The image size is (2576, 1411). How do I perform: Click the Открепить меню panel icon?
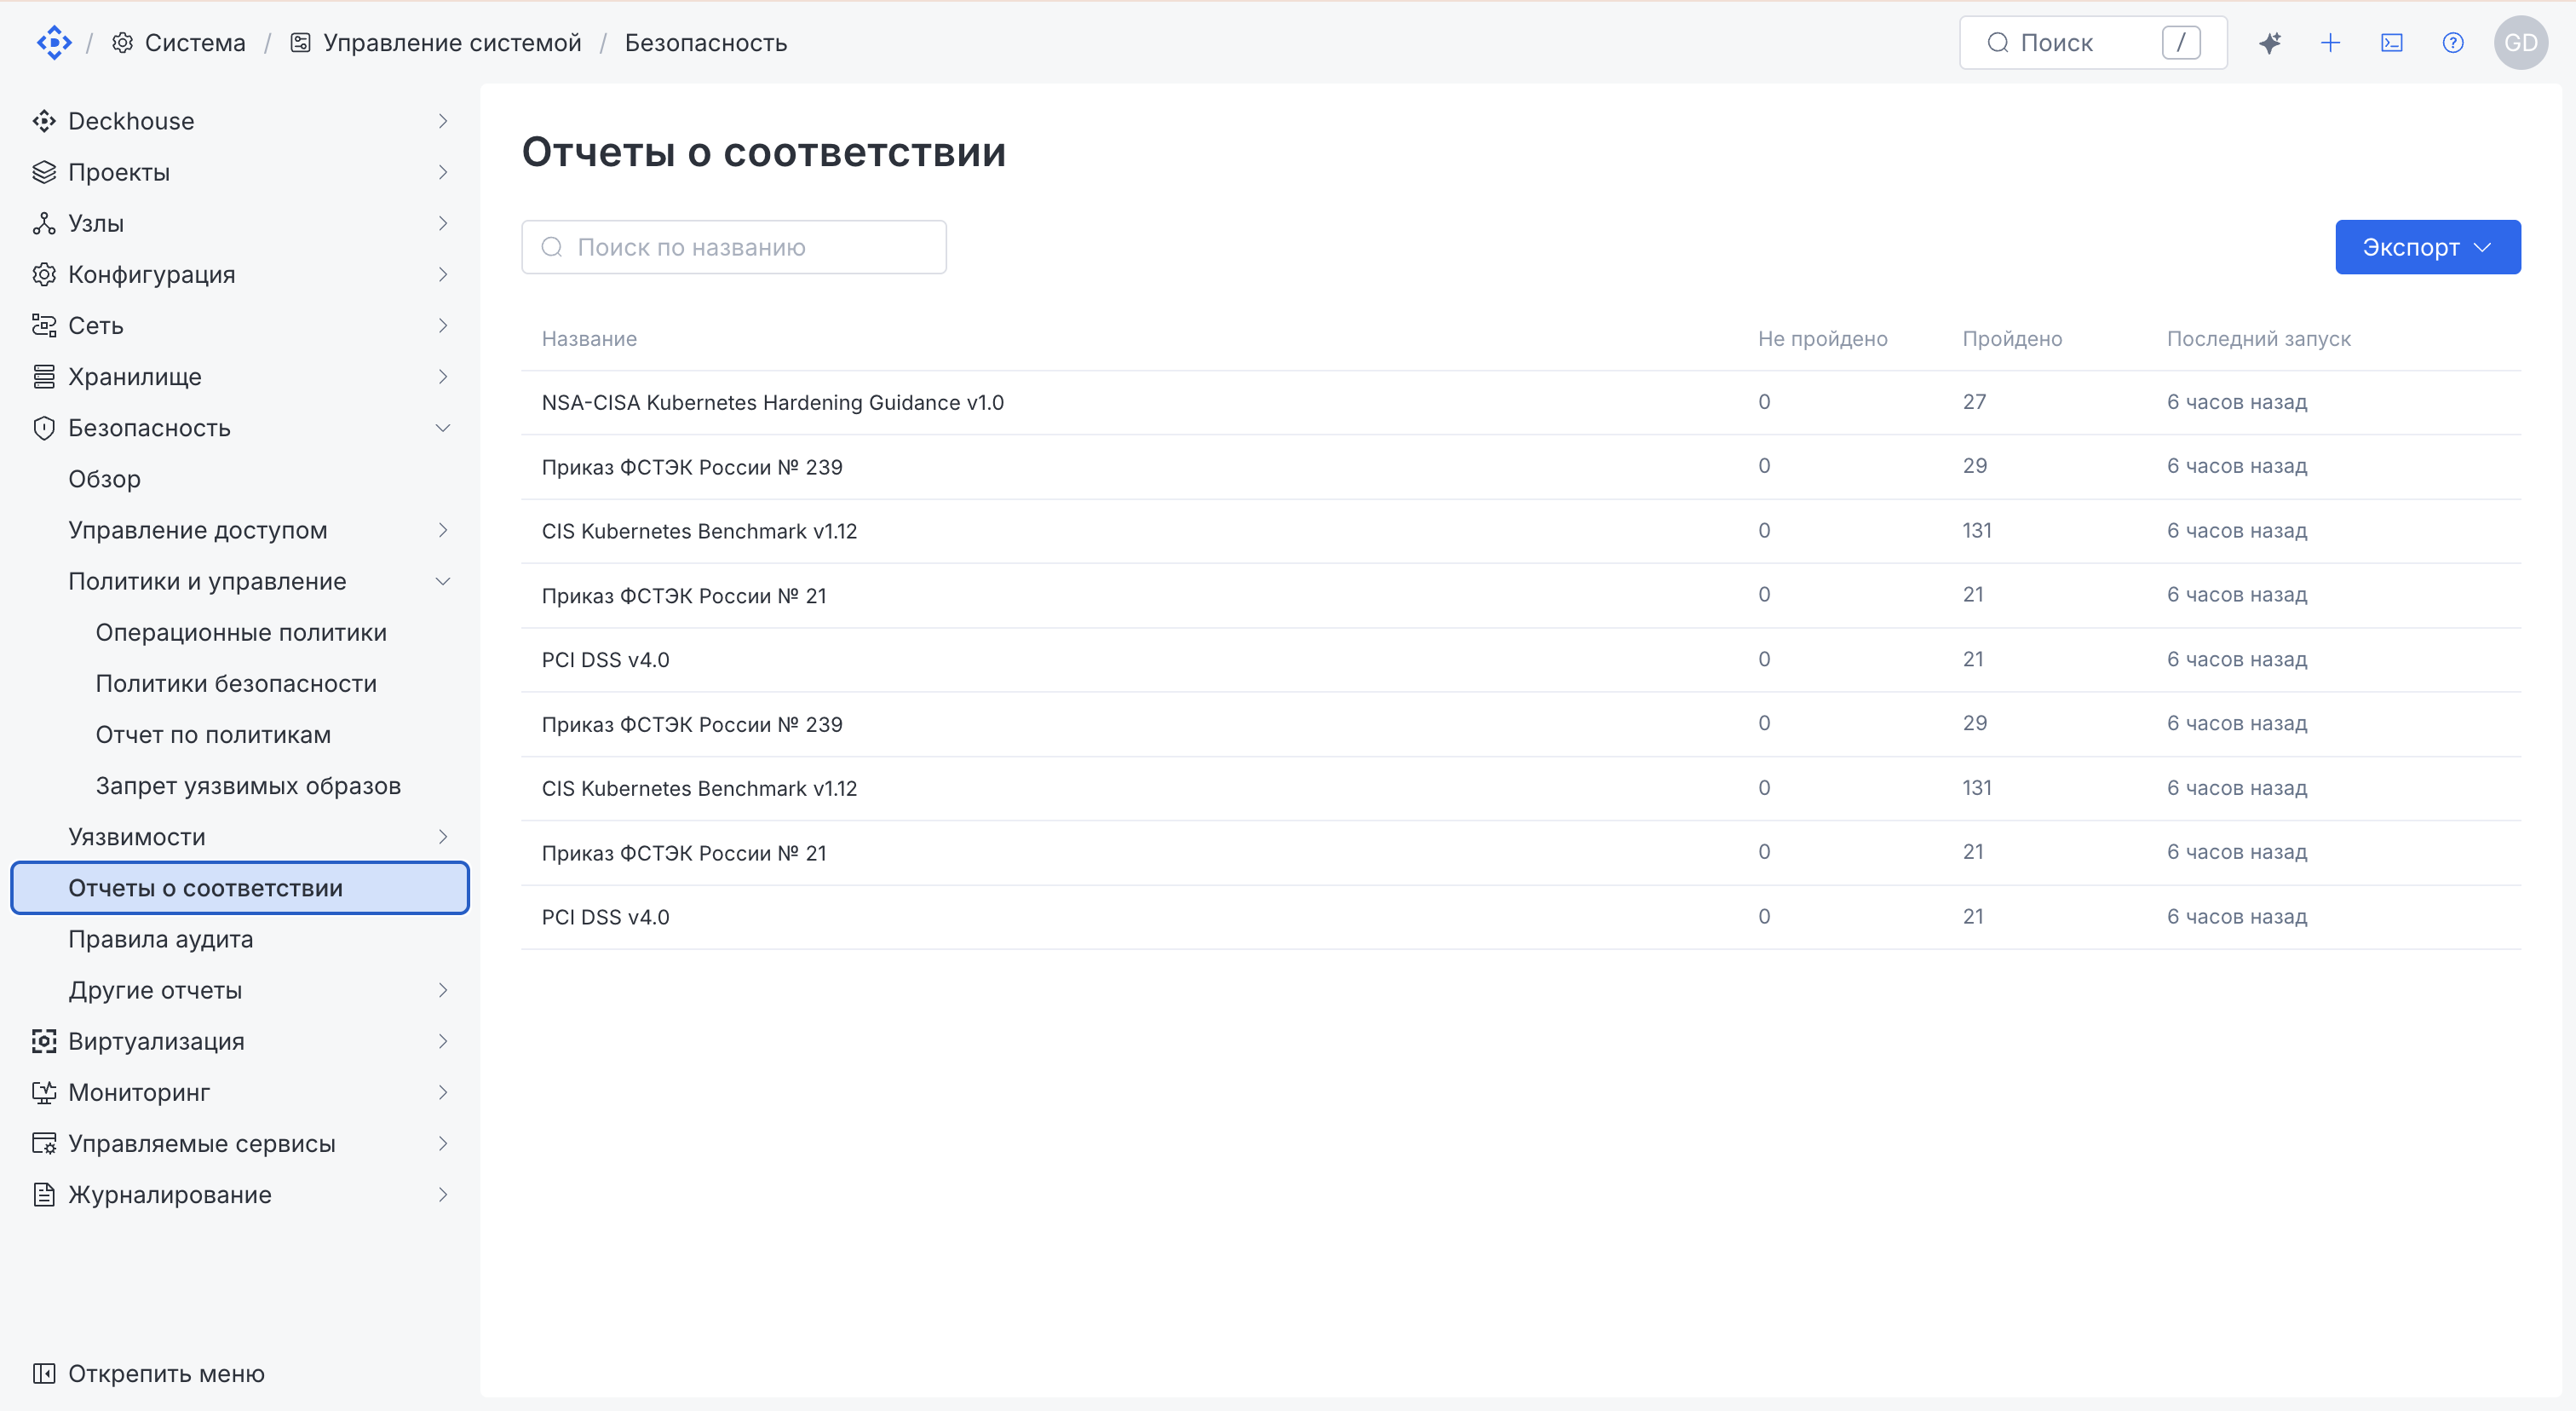point(44,1373)
